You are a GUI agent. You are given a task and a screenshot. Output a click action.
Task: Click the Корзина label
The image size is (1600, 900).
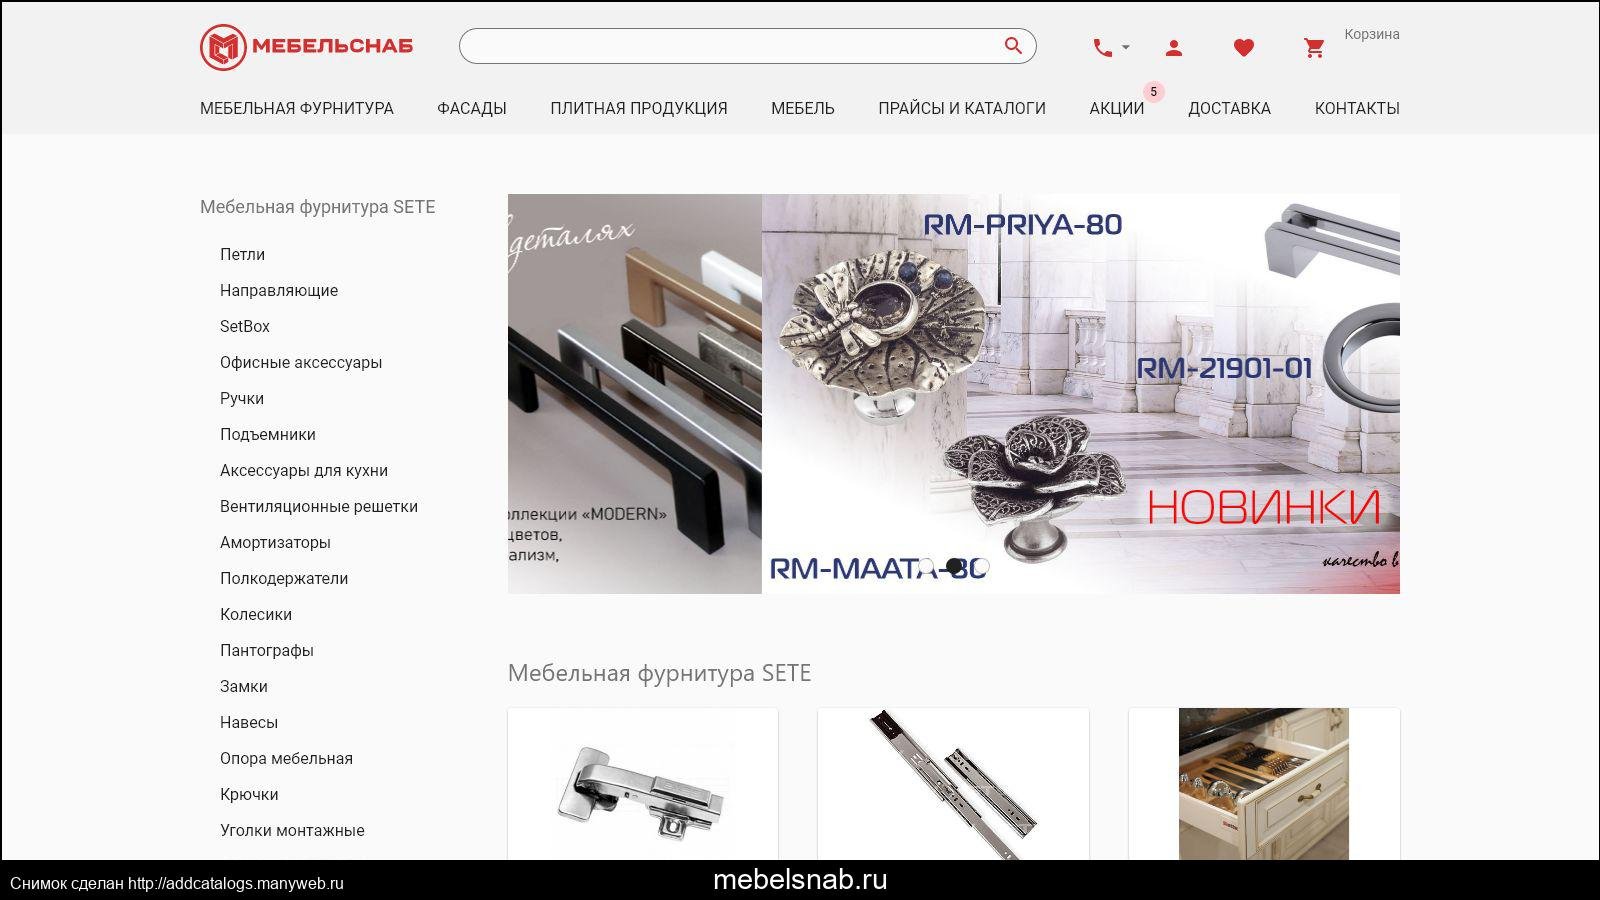(x=1372, y=34)
